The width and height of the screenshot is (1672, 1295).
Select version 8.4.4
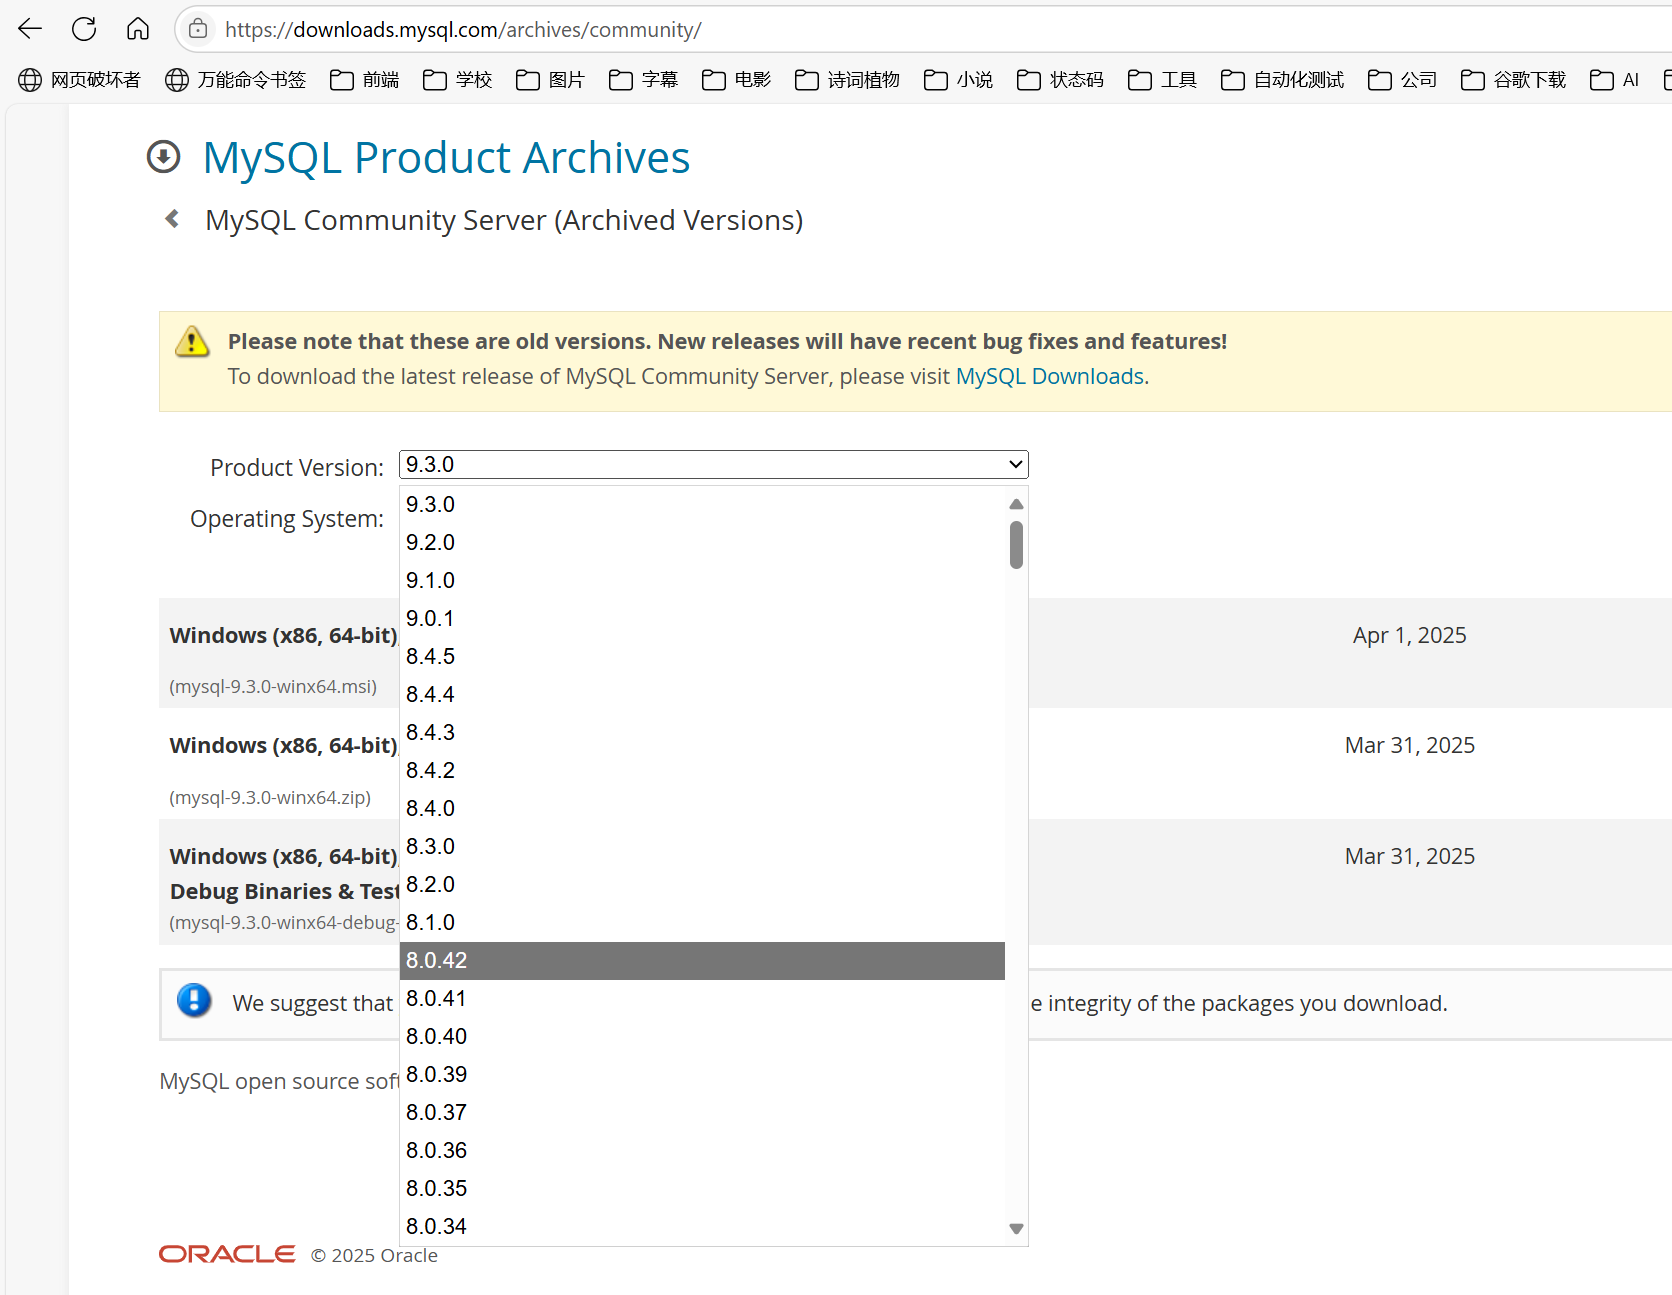[x=702, y=694]
